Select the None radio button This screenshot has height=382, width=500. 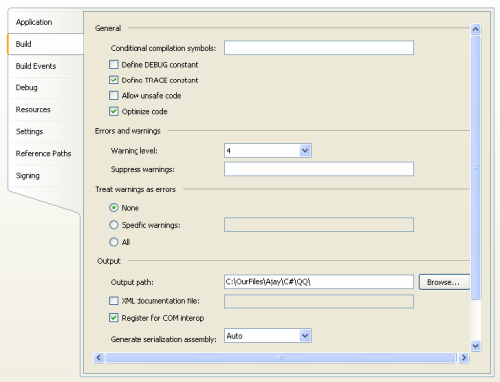click(114, 208)
